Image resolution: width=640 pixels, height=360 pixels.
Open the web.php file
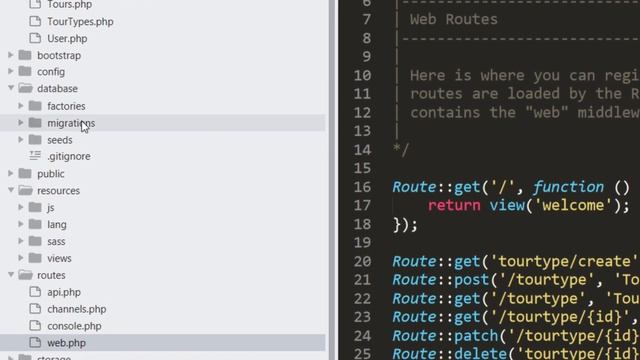click(x=67, y=343)
